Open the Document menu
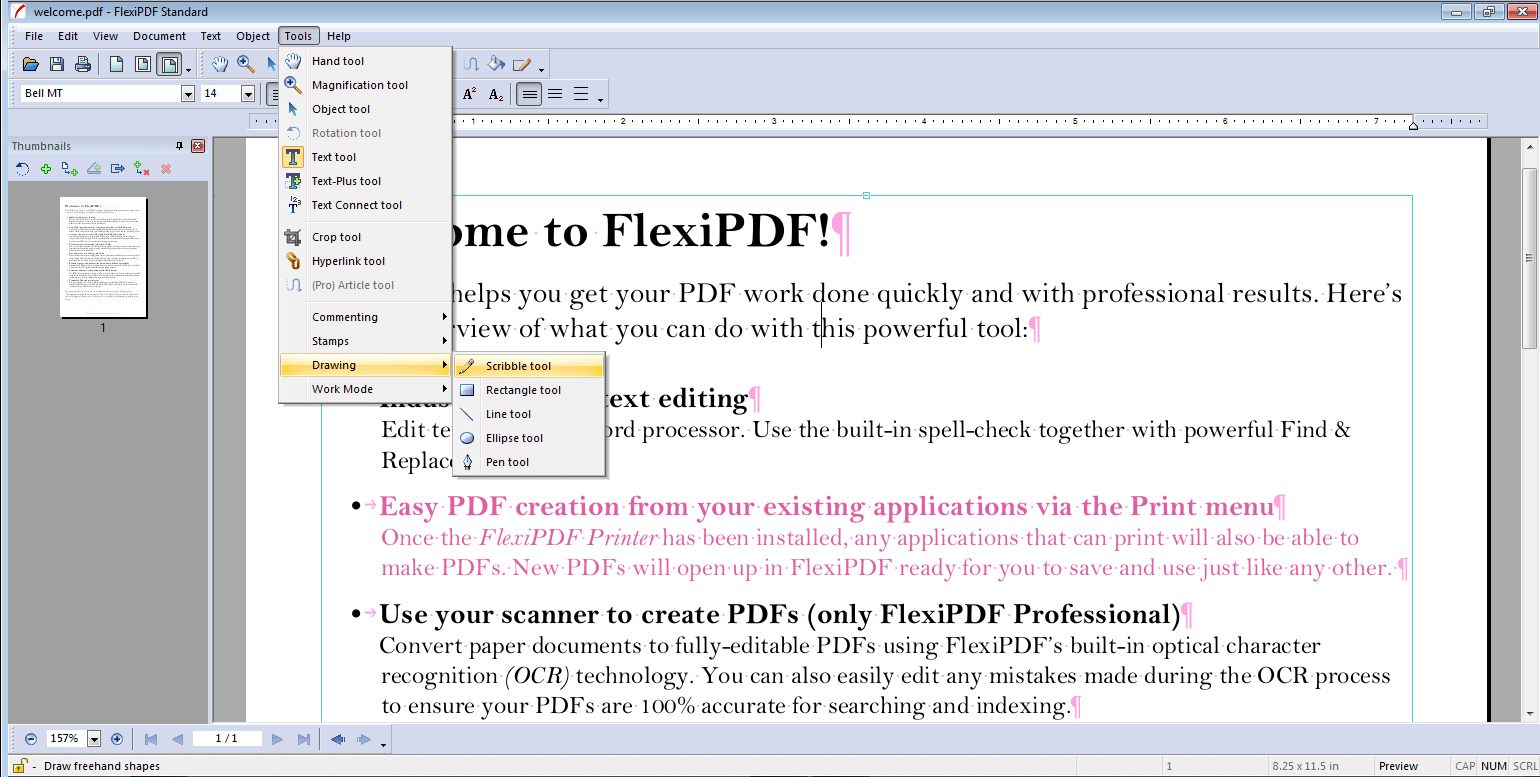1540x777 pixels. (160, 36)
